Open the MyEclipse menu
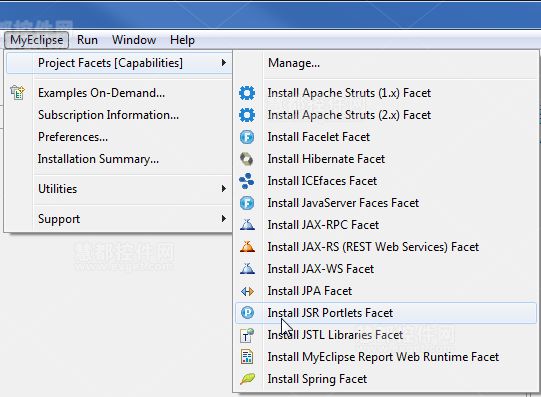 [37, 40]
